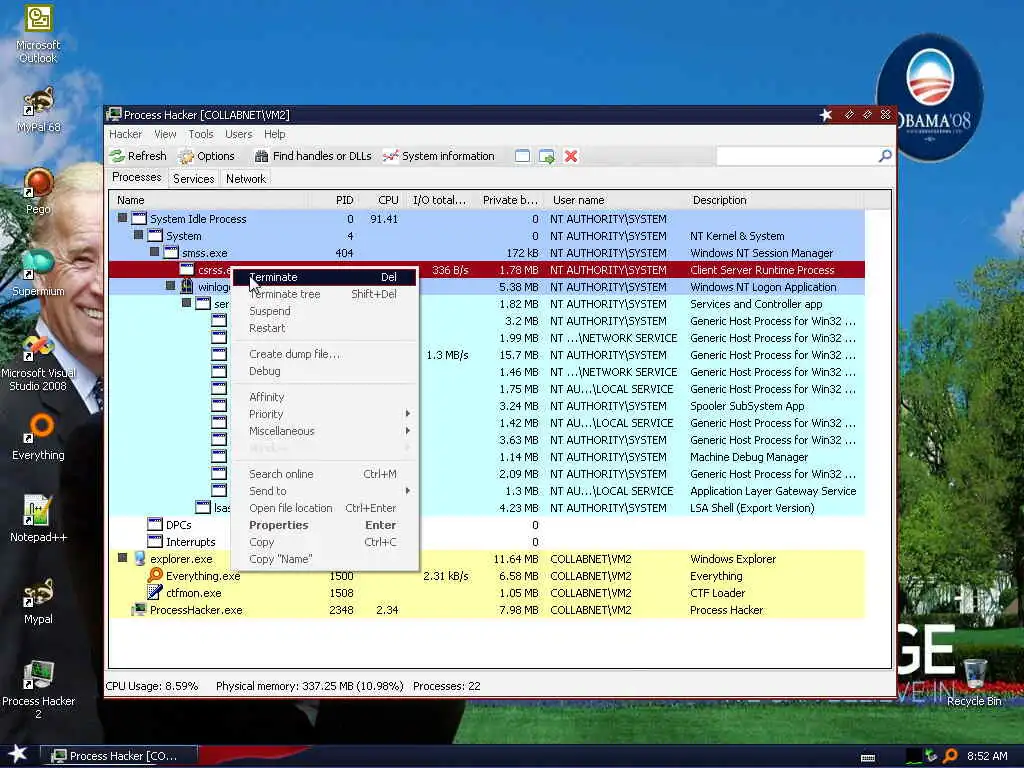
Task: Sort by the Private bytes column header
Action: click(x=510, y=200)
